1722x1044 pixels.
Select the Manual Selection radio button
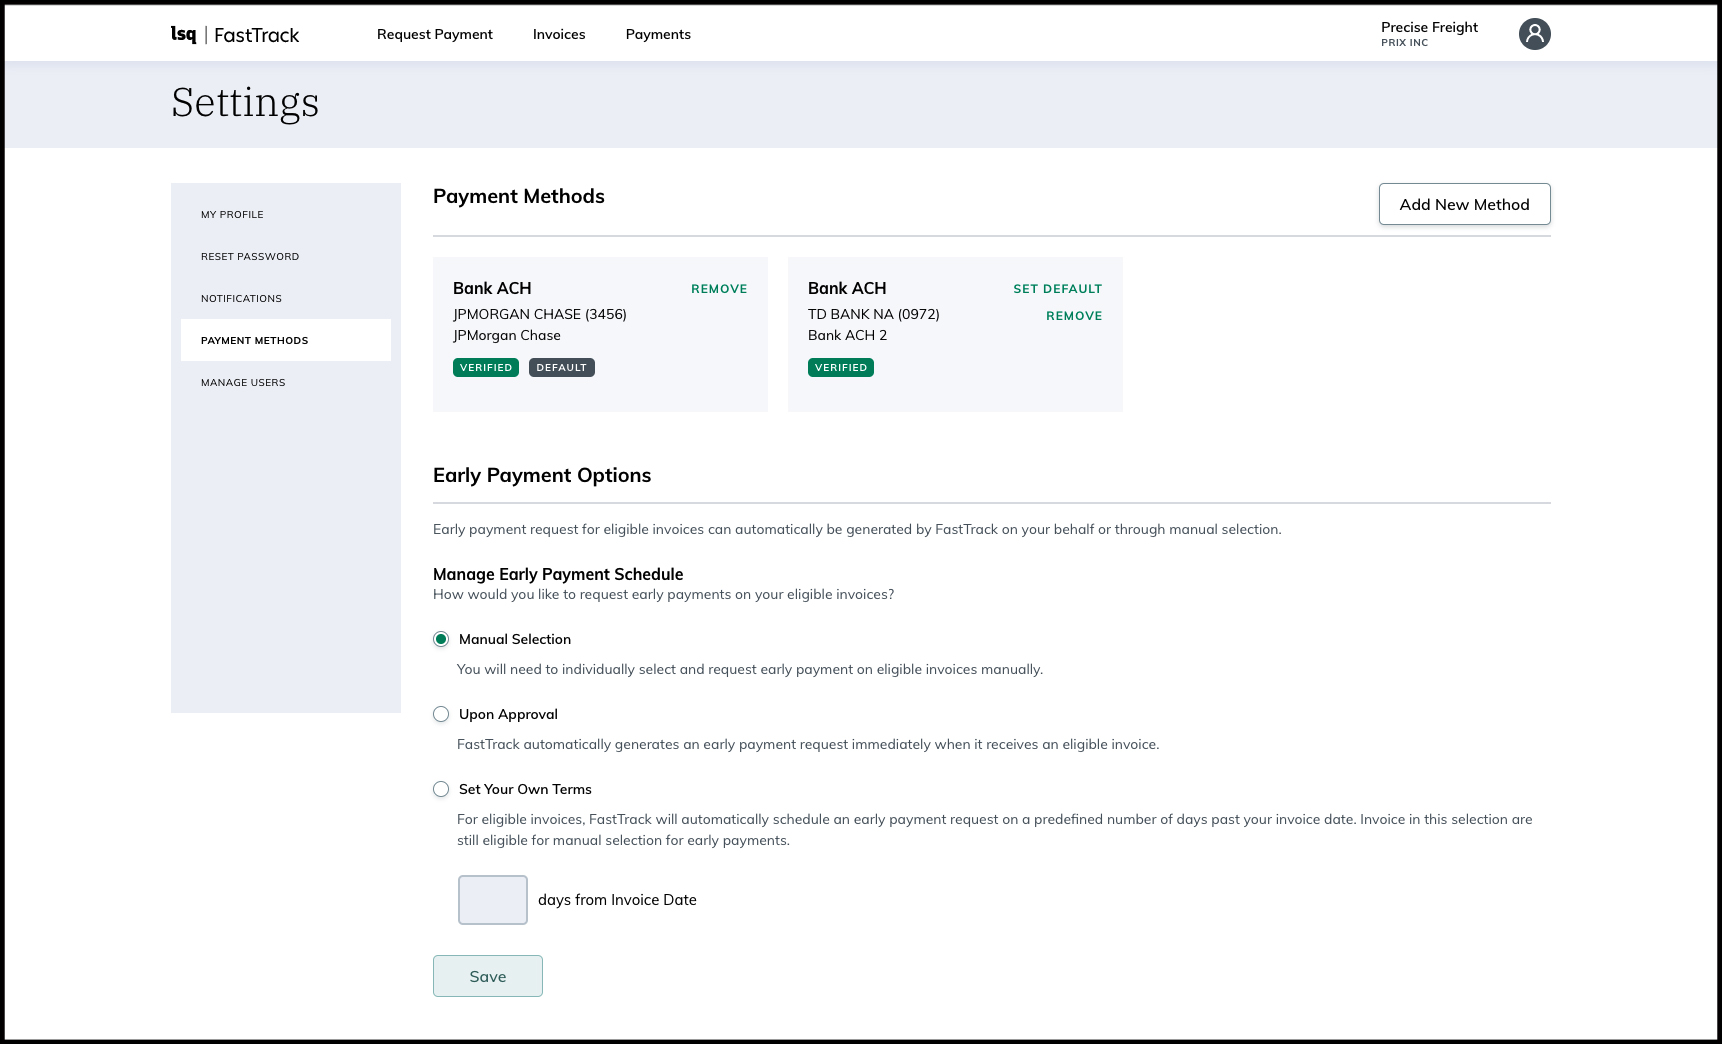[441, 638]
